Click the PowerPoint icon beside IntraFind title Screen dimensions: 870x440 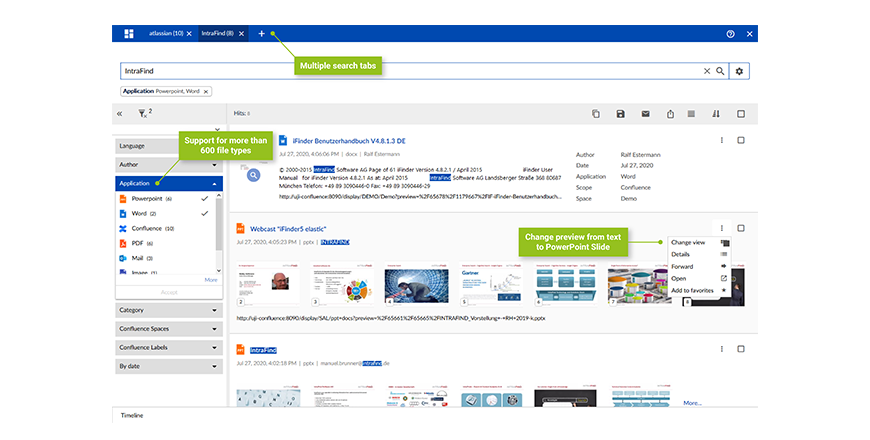click(240, 350)
